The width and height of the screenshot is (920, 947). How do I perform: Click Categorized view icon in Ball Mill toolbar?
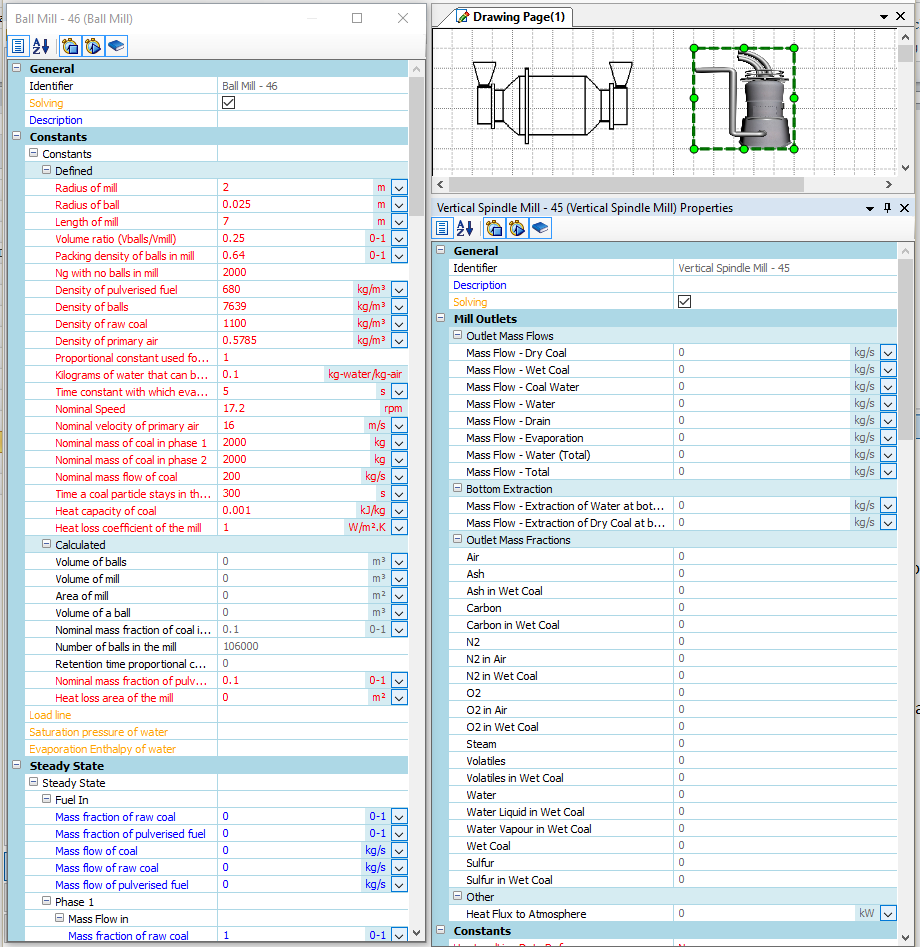tap(18, 46)
